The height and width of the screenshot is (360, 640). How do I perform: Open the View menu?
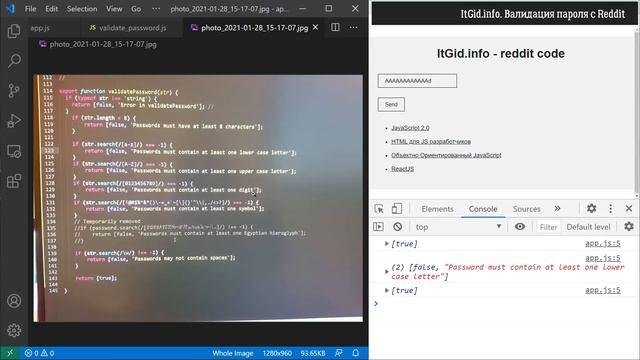(114, 9)
